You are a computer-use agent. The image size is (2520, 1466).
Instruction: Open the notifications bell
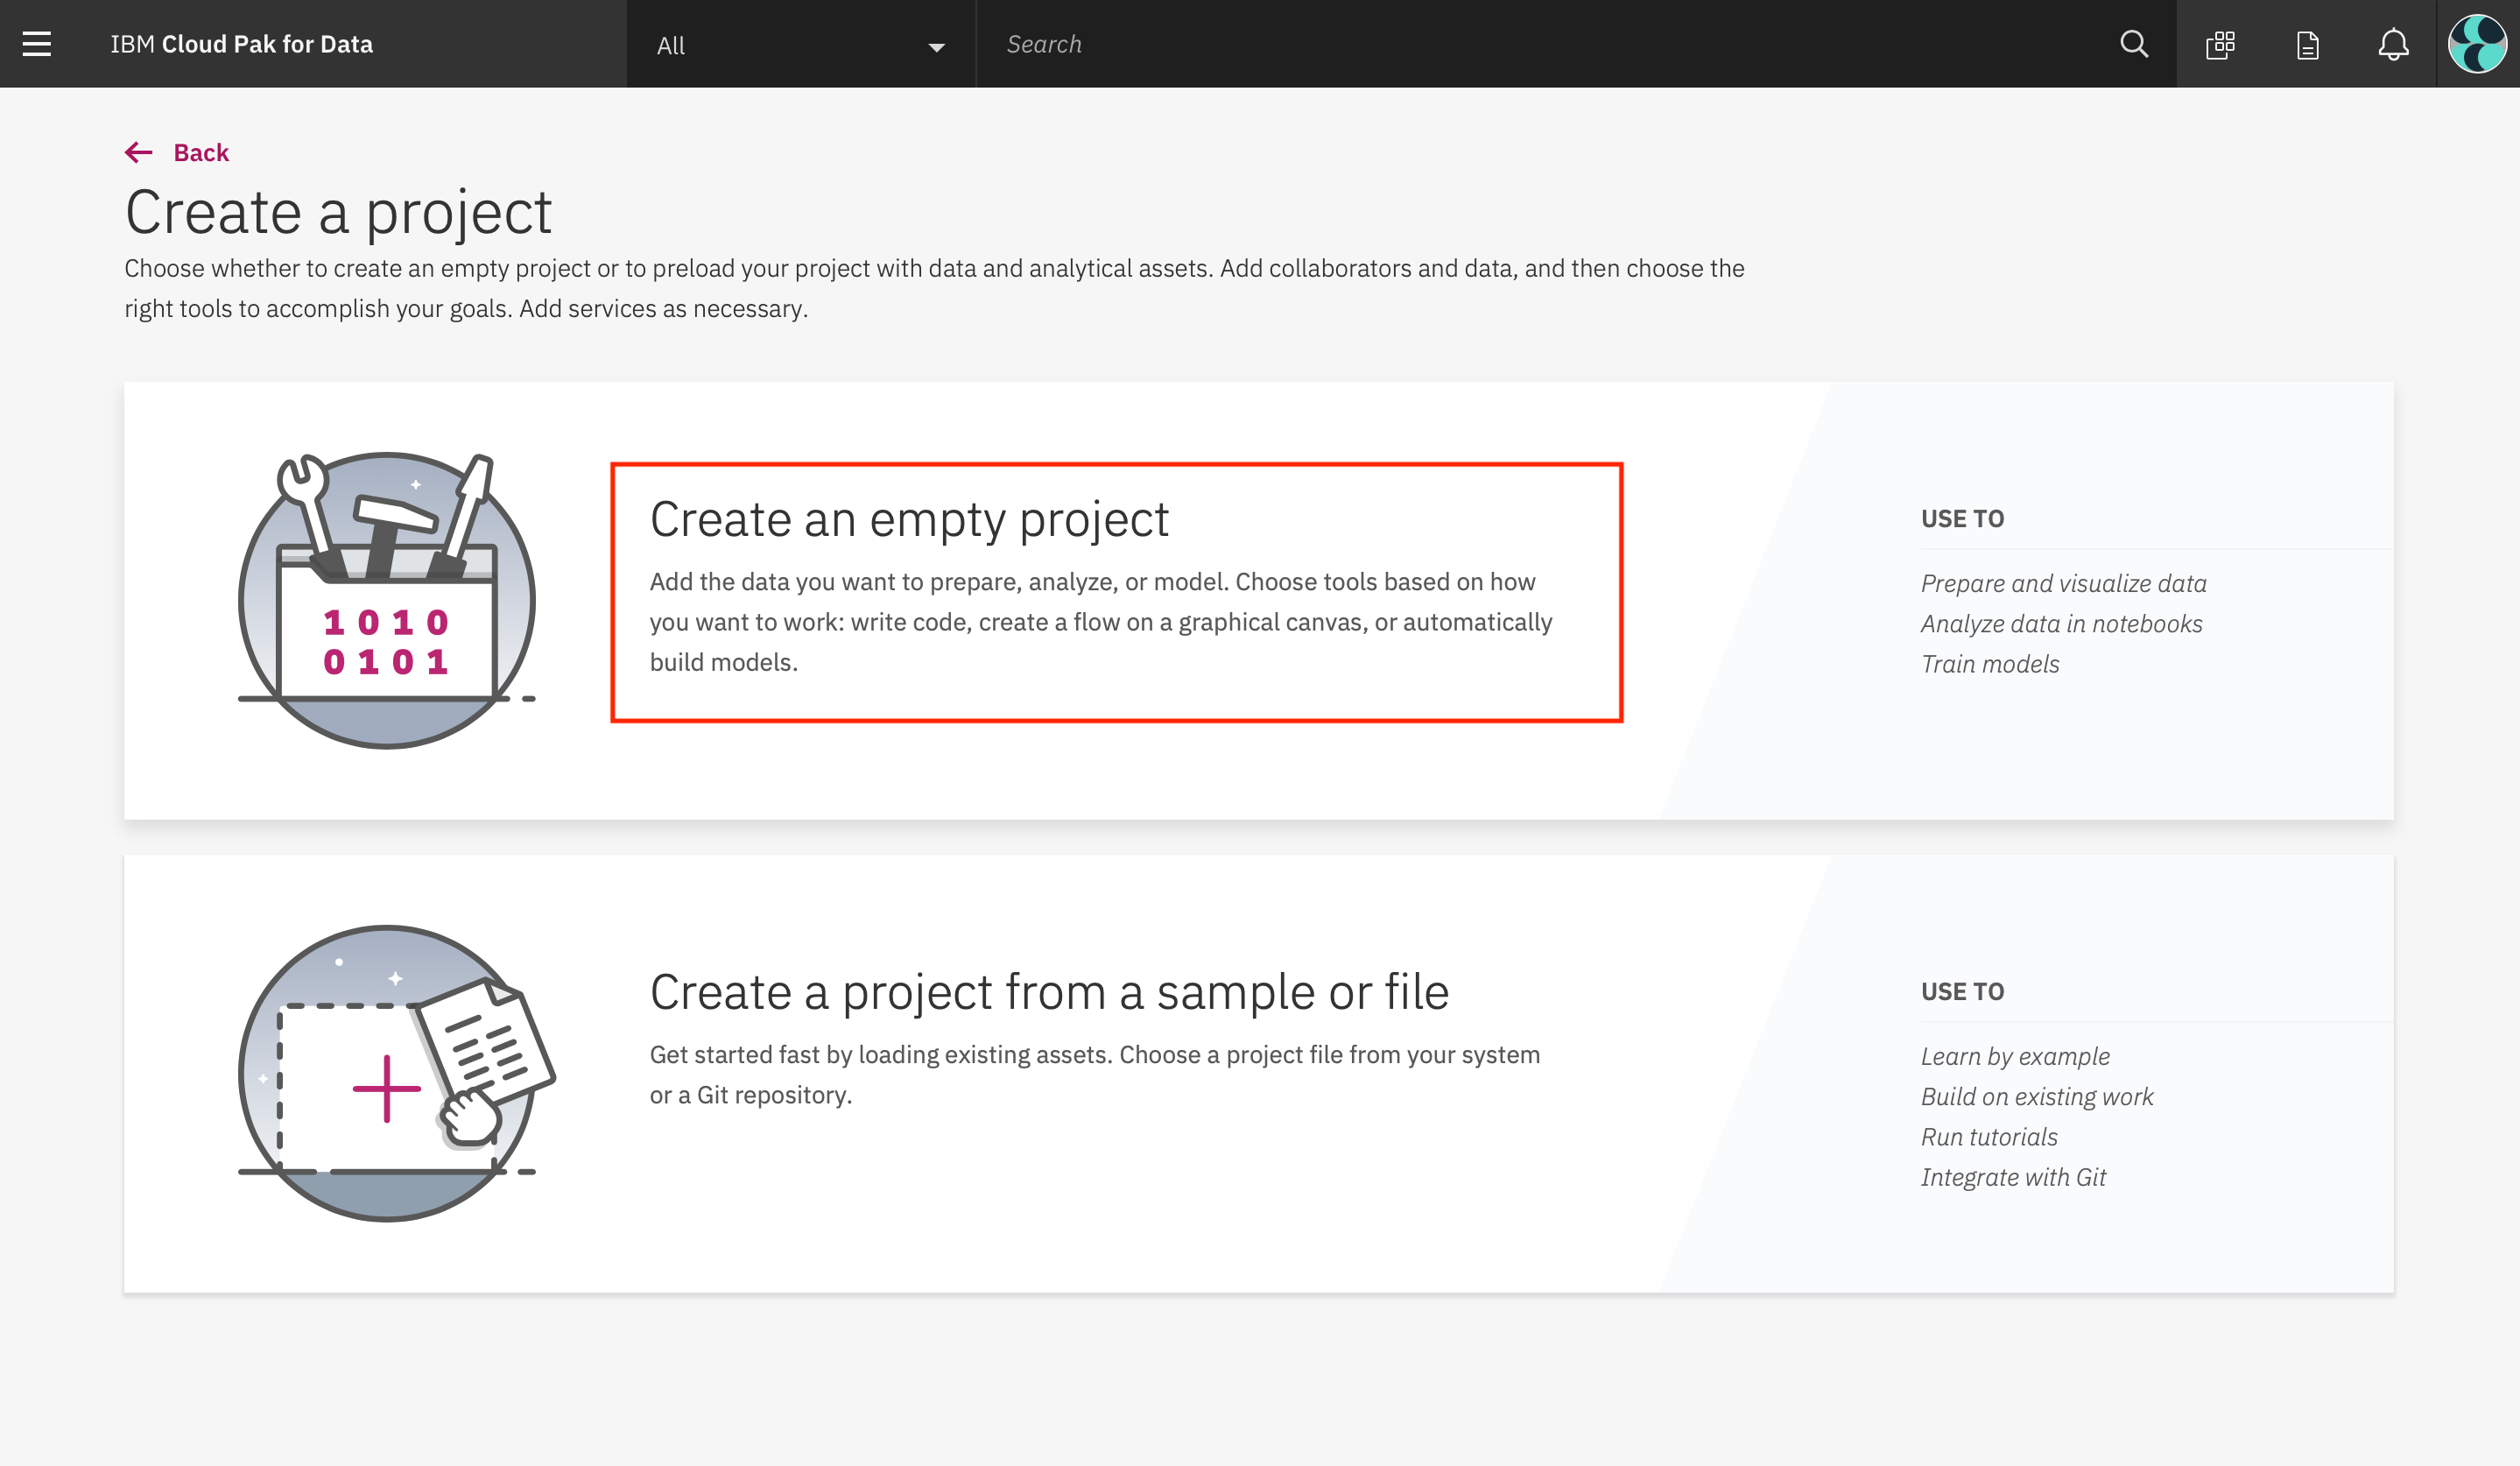click(x=2393, y=44)
